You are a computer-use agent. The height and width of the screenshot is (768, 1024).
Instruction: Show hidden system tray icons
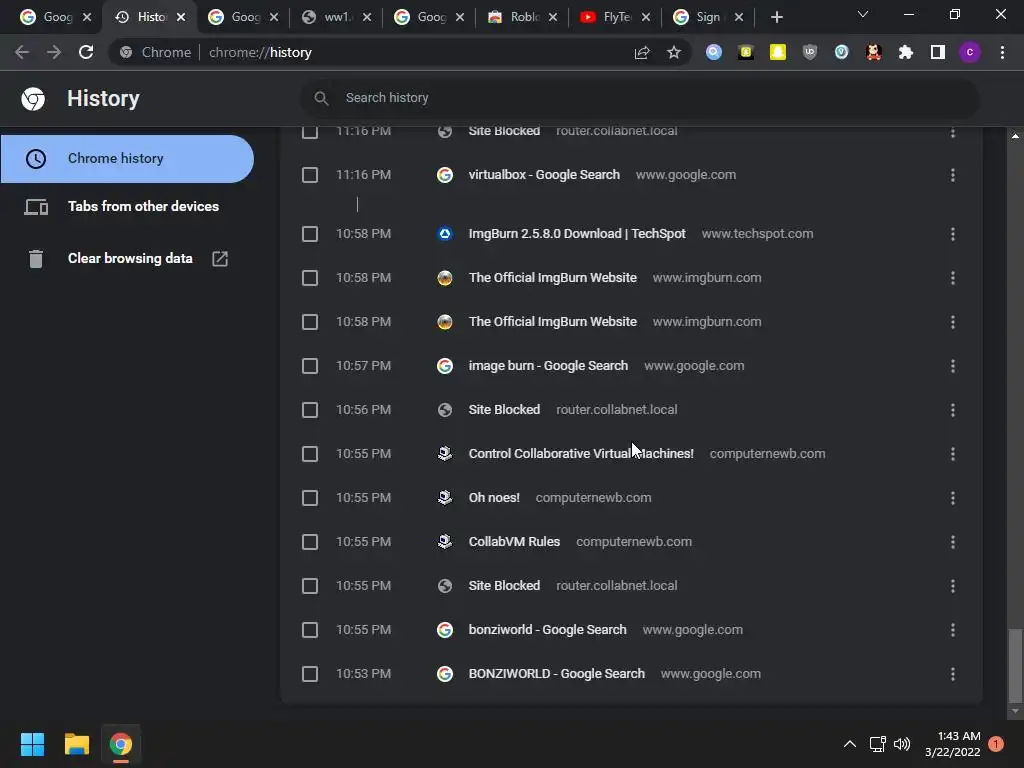[x=850, y=744]
